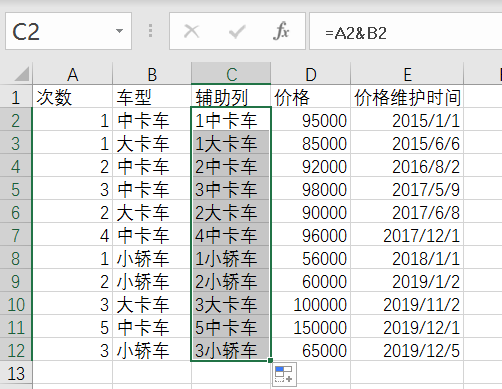The image size is (502, 389).
Task: Click the formula bar grip dots handle
Action: click(x=150, y=31)
